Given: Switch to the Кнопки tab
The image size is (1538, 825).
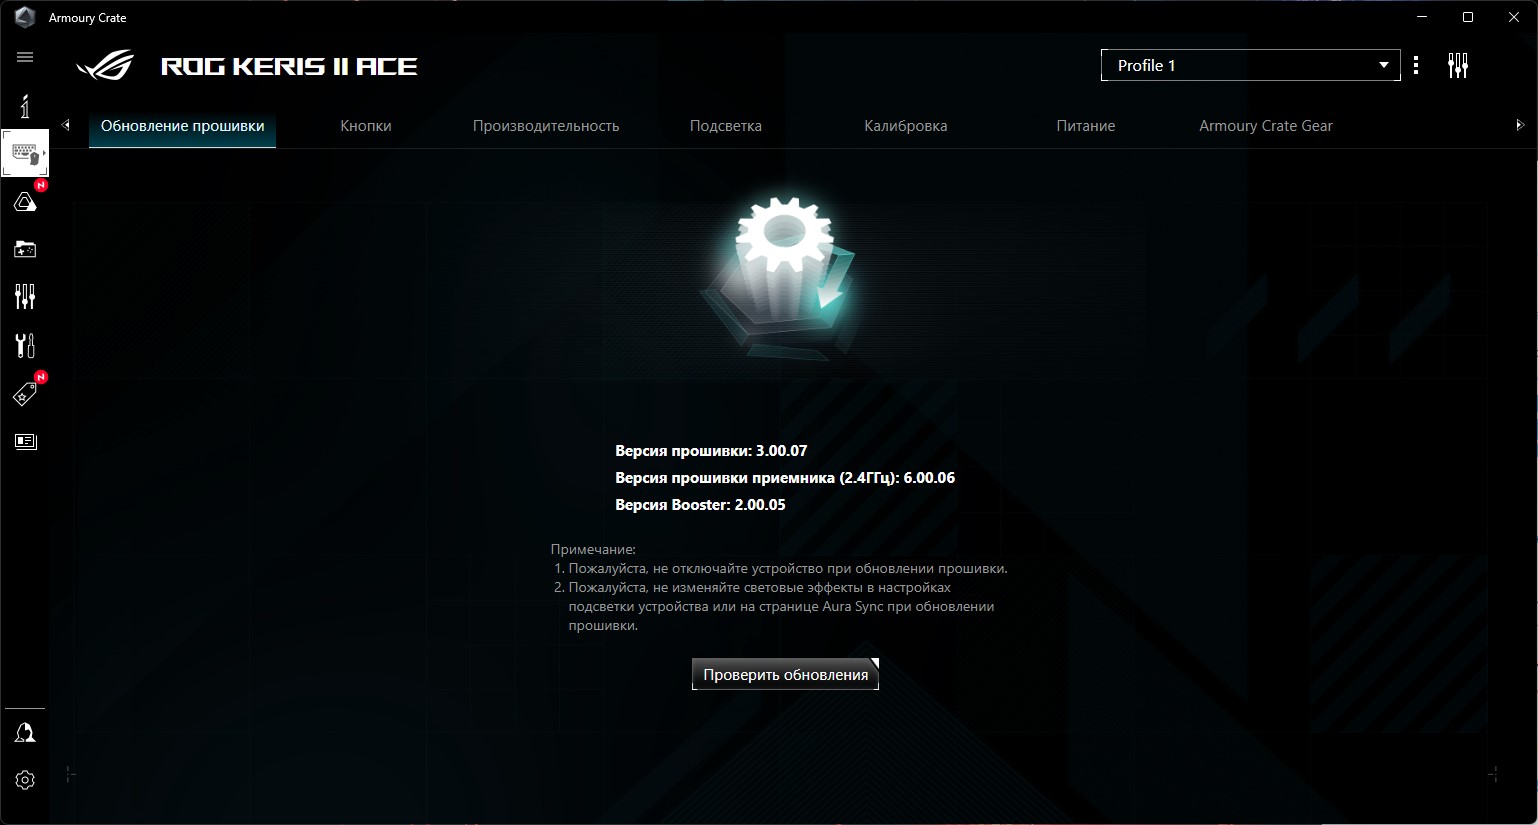Looking at the screenshot, I should click(366, 126).
